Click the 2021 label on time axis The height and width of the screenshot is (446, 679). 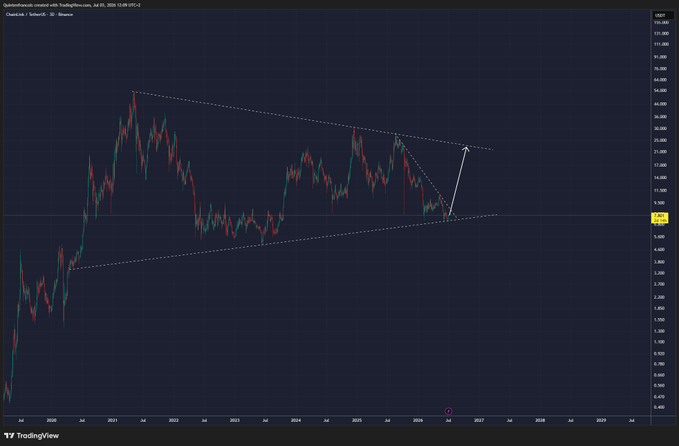tap(113, 420)
